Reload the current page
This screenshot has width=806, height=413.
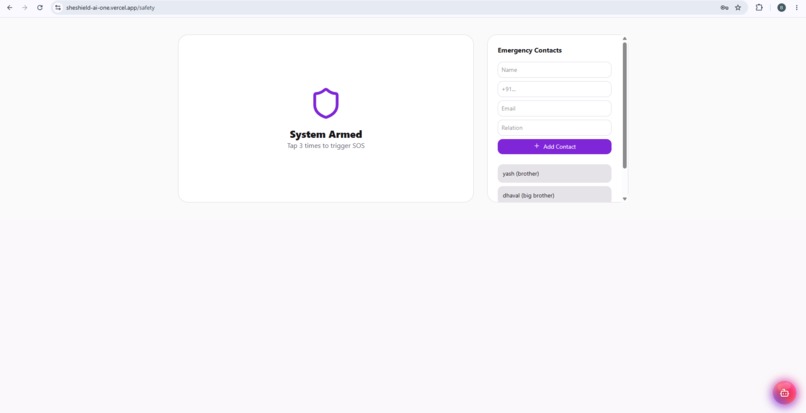[x=40, y=8]
